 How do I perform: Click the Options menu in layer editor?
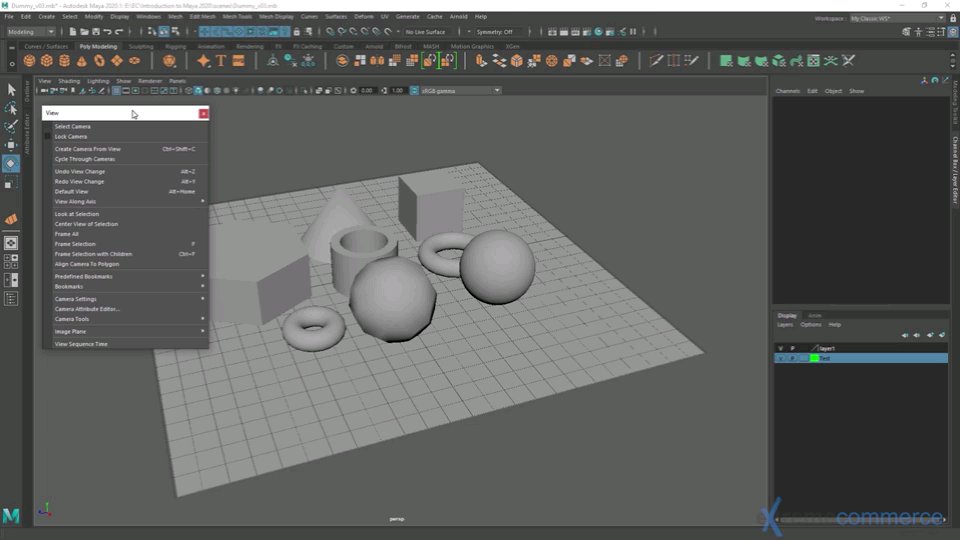[811, 324]
